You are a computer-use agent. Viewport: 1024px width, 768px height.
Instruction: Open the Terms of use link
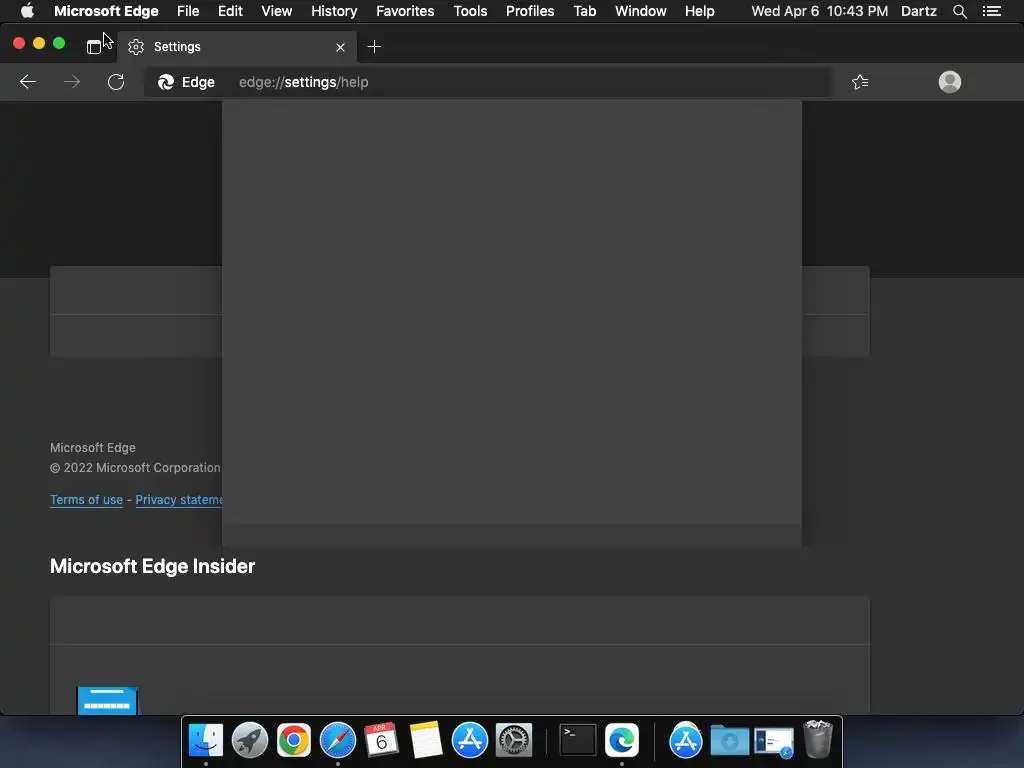point(86,500)
